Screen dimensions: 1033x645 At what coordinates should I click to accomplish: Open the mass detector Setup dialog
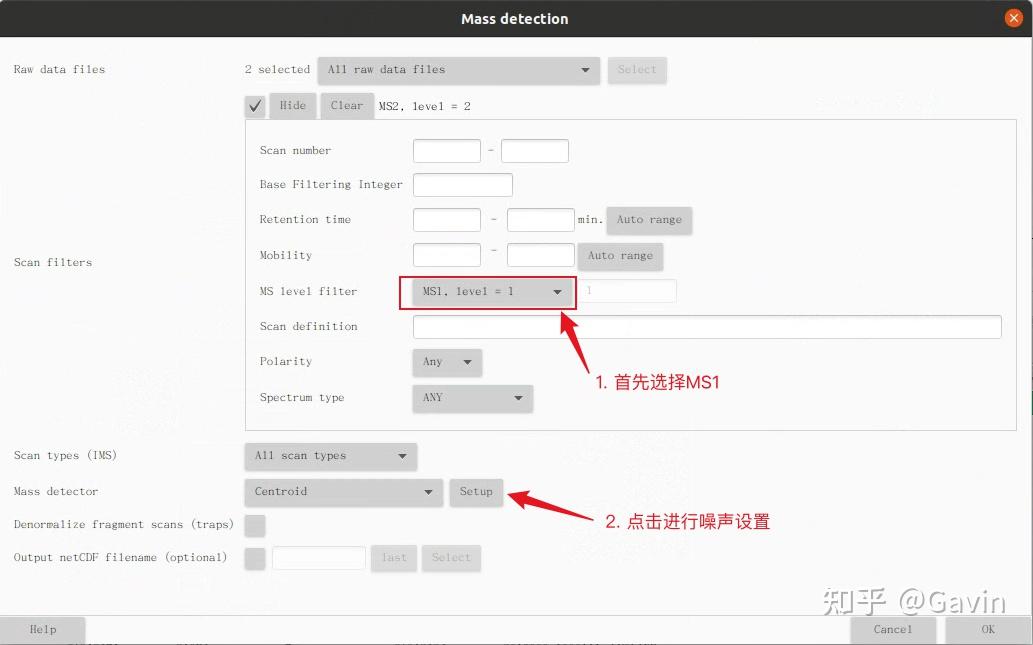coord(476,492)
